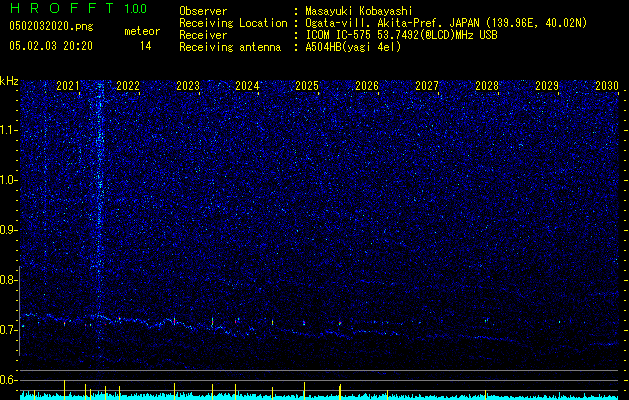Click the 2029 time axis marker
This screenshot has height=400, width=629.
coord(547,86)
